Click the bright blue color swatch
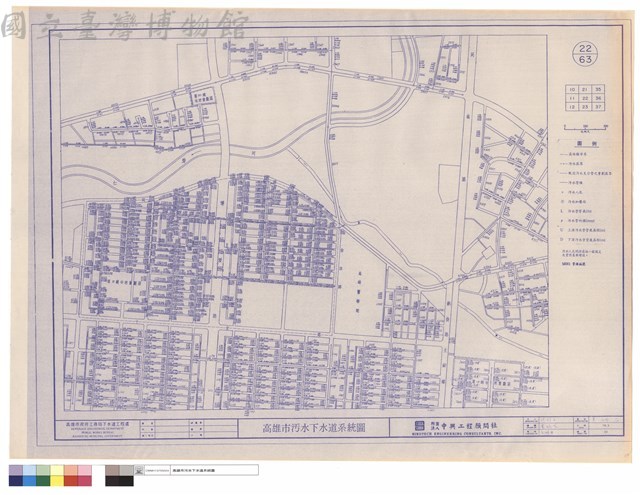640x495 pixels. [29, 481]
